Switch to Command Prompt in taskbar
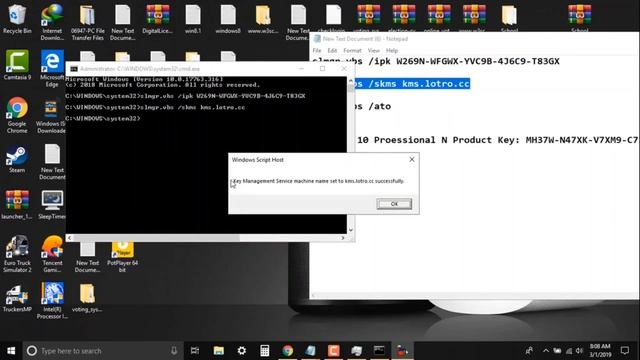This screenshot has height=360, width=640. (379, 351)
